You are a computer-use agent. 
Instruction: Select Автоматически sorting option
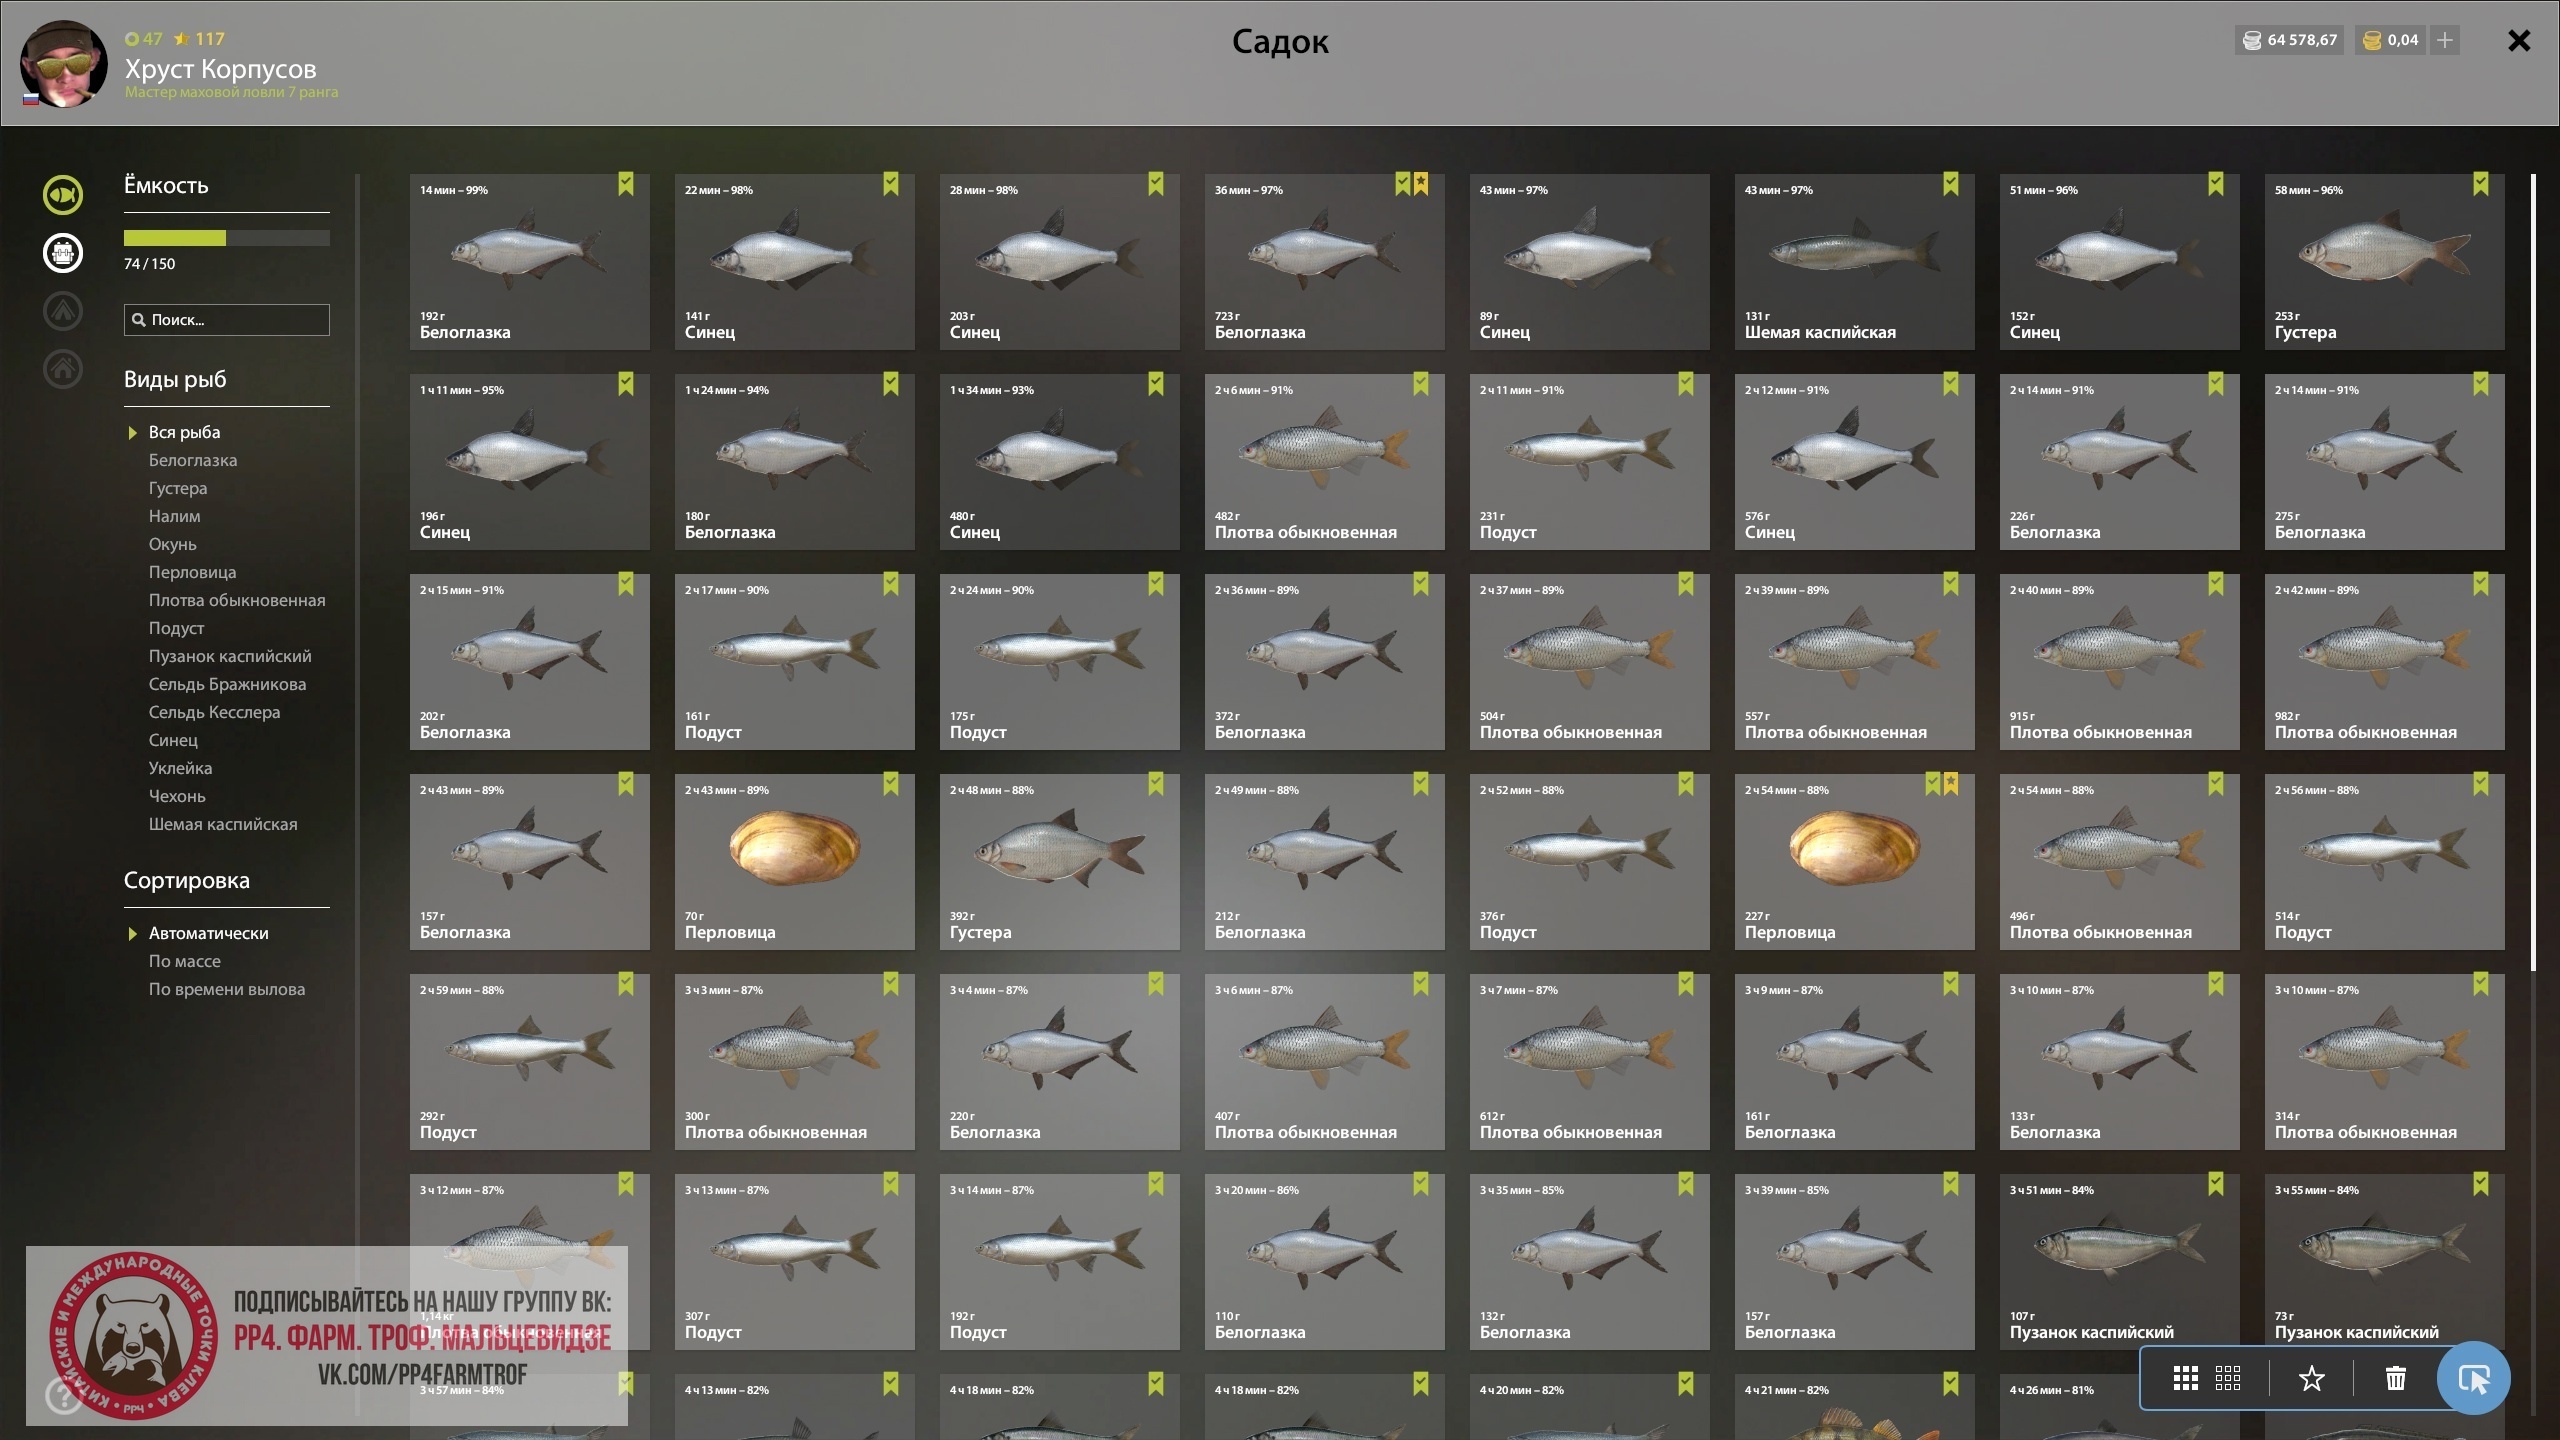coord(209,933)
